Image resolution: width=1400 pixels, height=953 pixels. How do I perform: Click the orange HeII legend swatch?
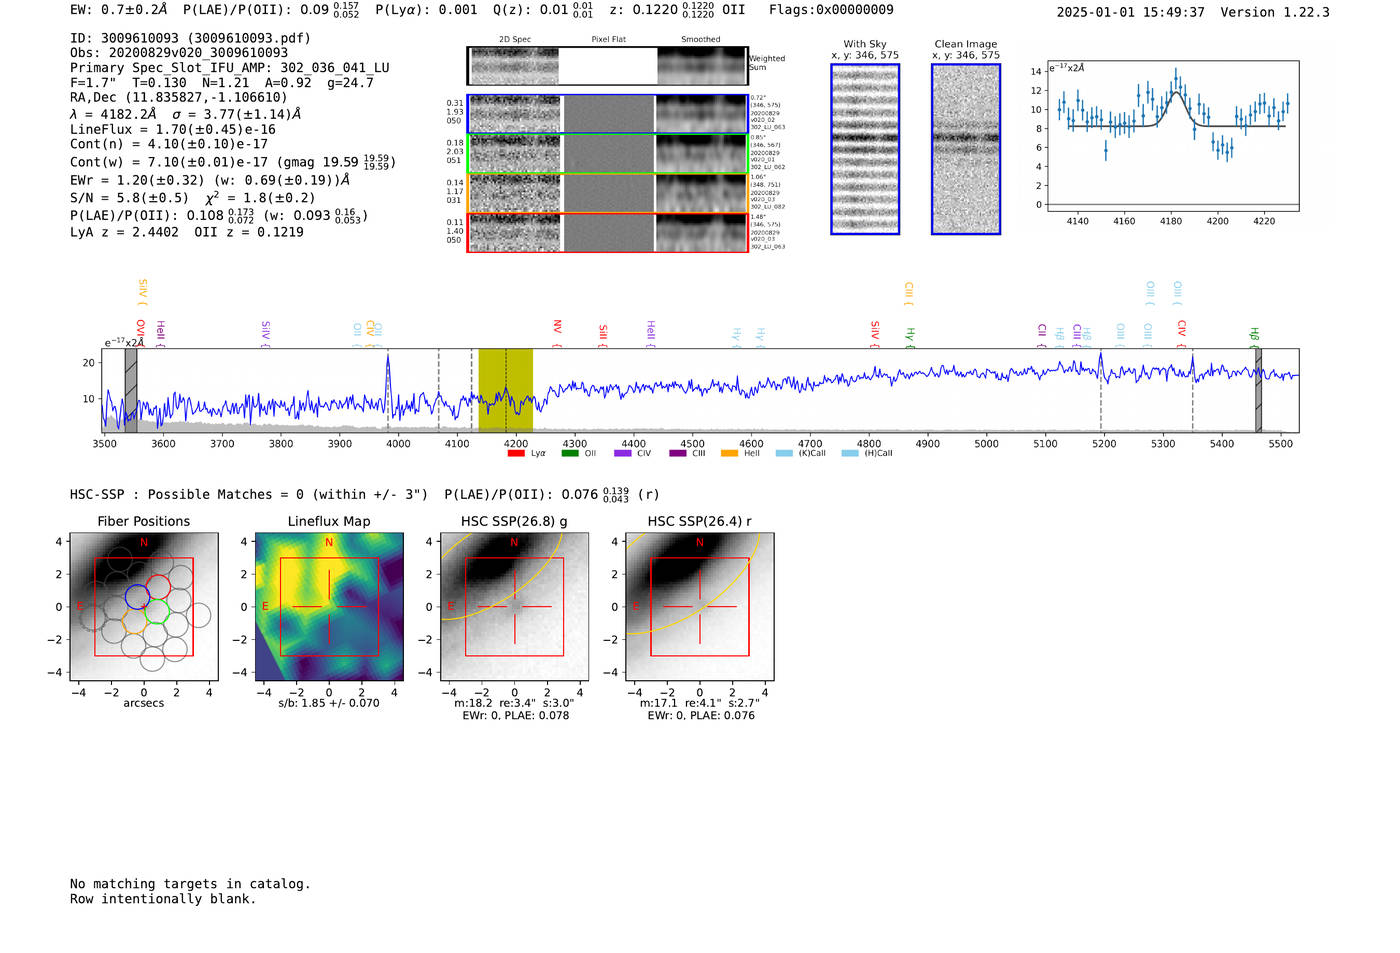click(729, 453)
